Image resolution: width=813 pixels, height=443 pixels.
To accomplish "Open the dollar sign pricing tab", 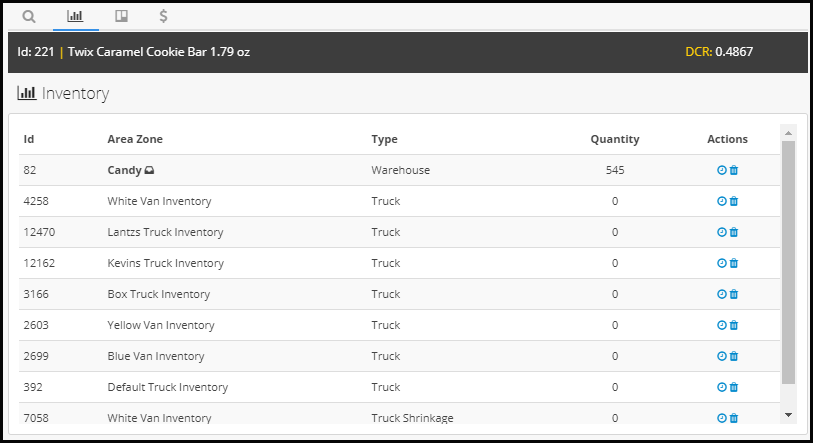I will point(163,16).
